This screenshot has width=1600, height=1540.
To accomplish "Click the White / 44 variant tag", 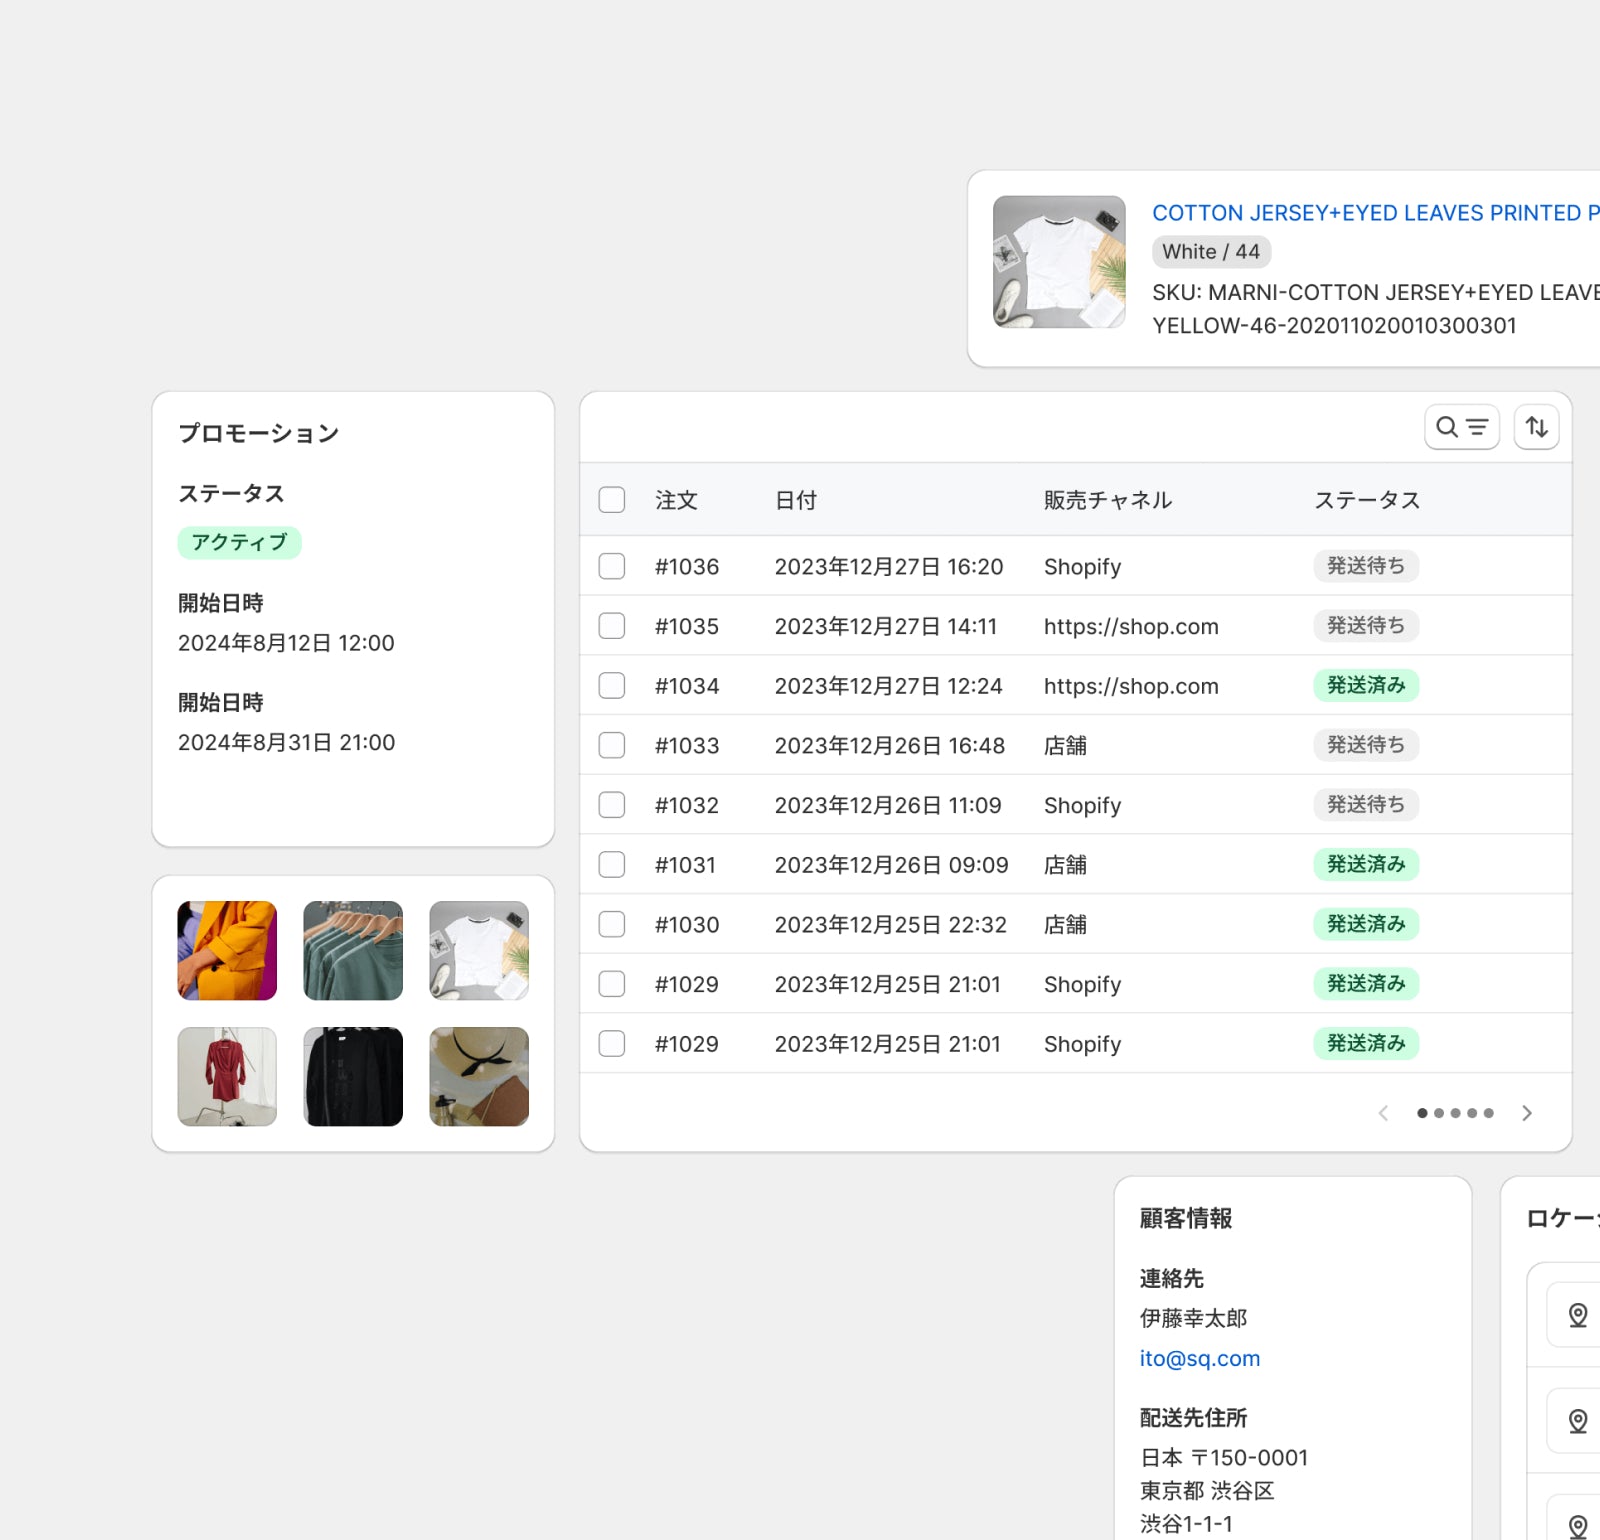I will click(x=1210, y=252).
